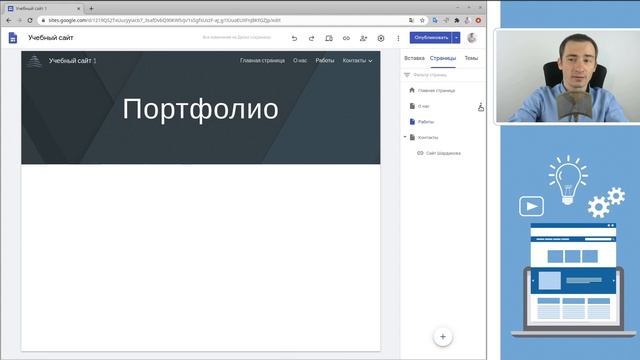The image size is (640, 360).
Task: Share with others icon
Action: (x=363, y=38)
